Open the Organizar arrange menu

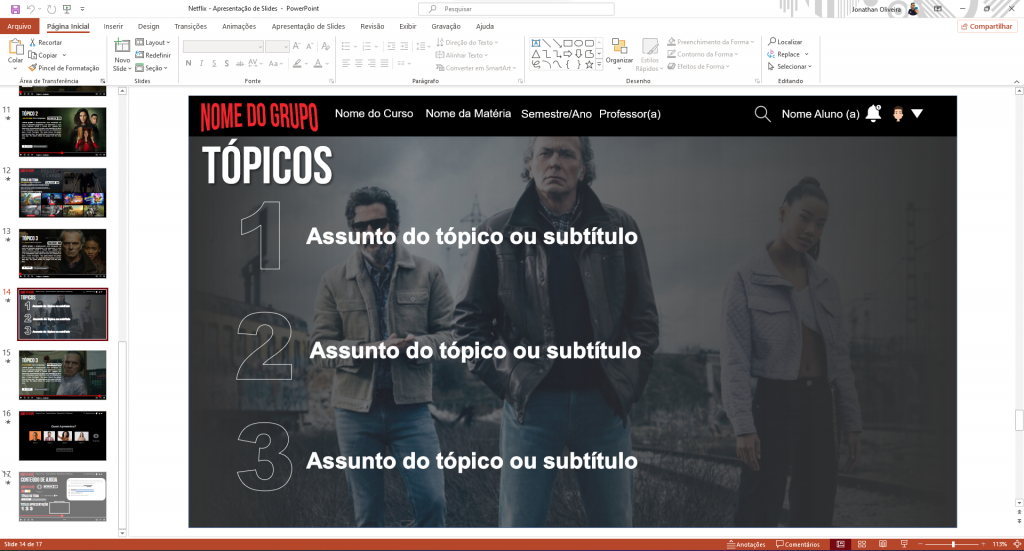(619, 52)
